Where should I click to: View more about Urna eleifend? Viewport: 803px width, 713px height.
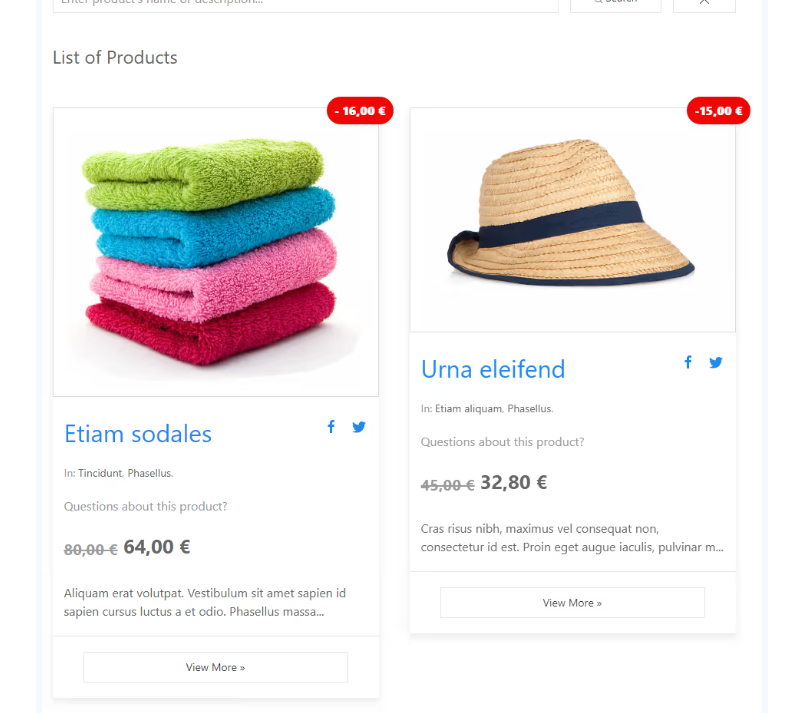tap(572, 603)
